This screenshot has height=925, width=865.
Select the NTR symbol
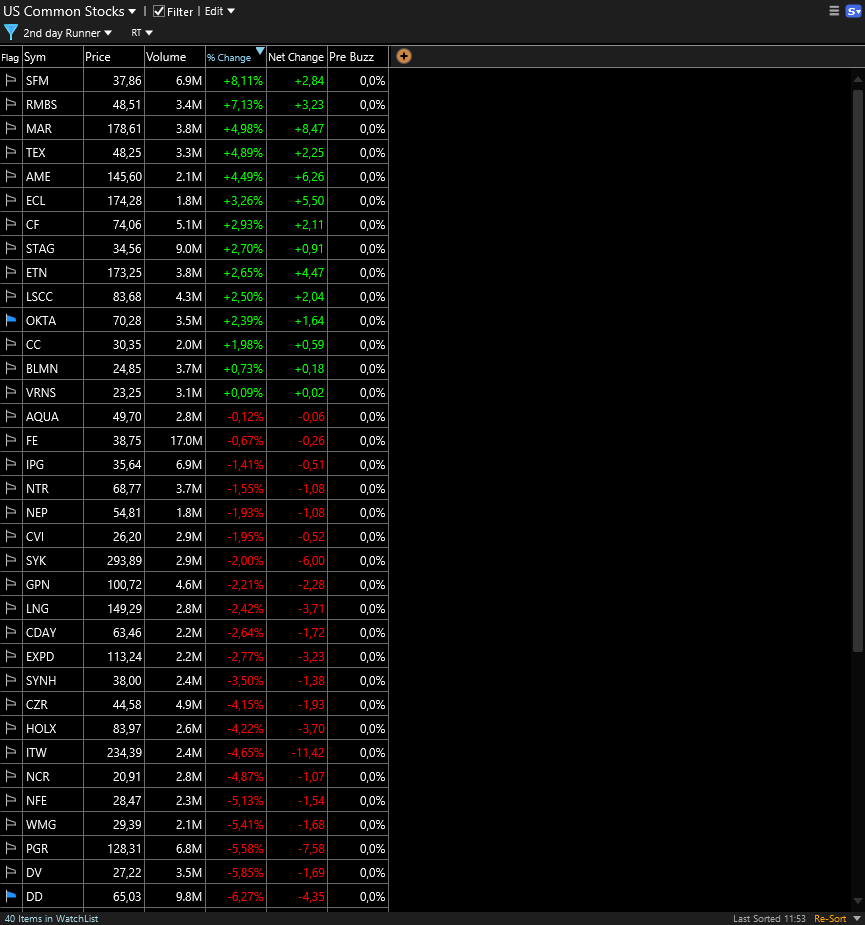[x=37, y=488]
